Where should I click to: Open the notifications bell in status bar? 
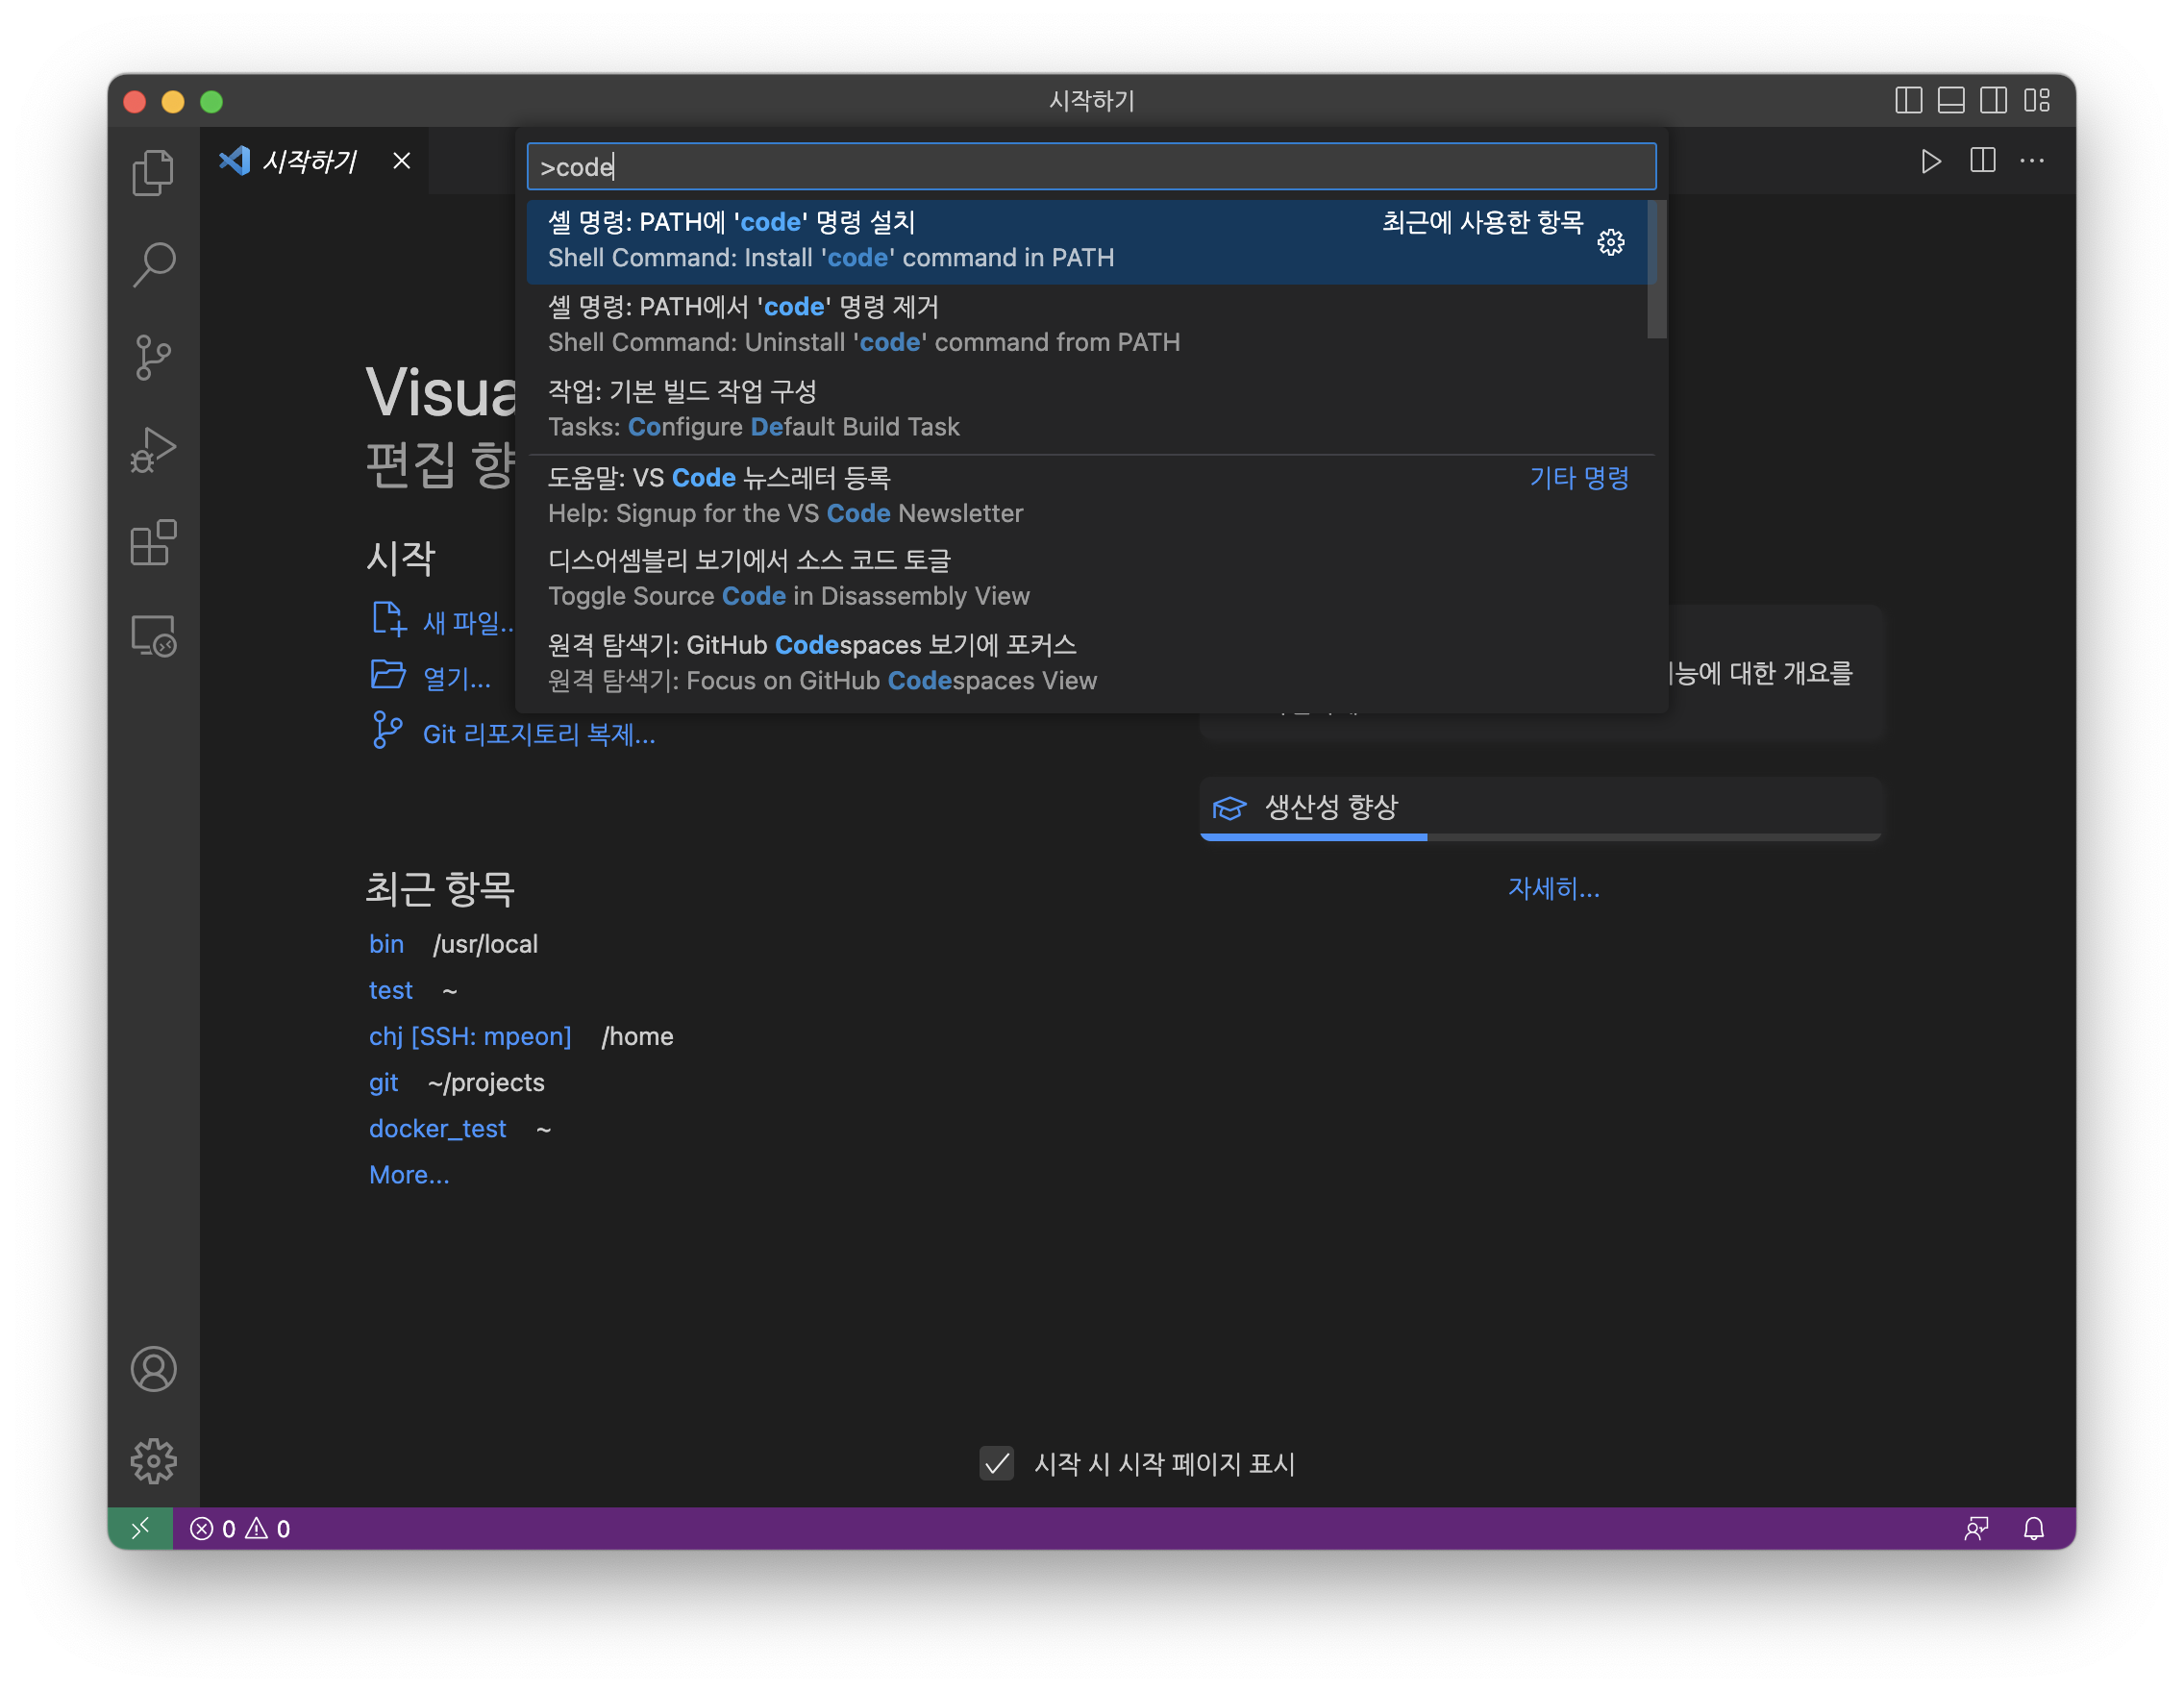pyautogui.click(x=2034, y=1528)
